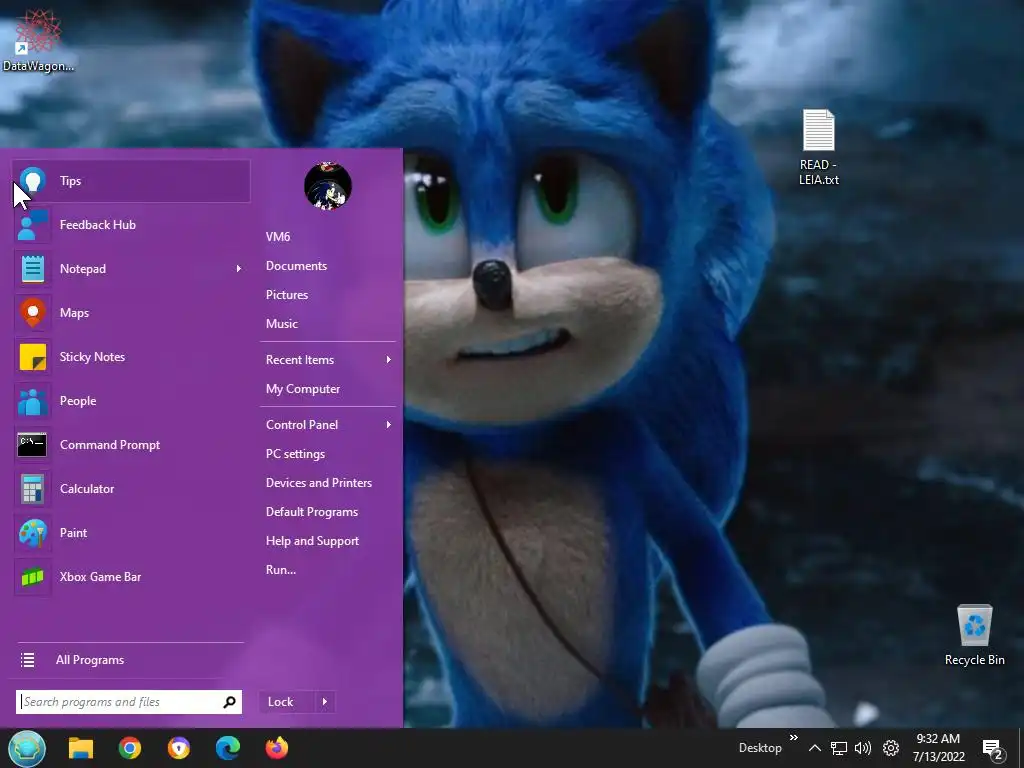Open My Computer
Viewport: 1024px width, 768px height.
[303, 389]
